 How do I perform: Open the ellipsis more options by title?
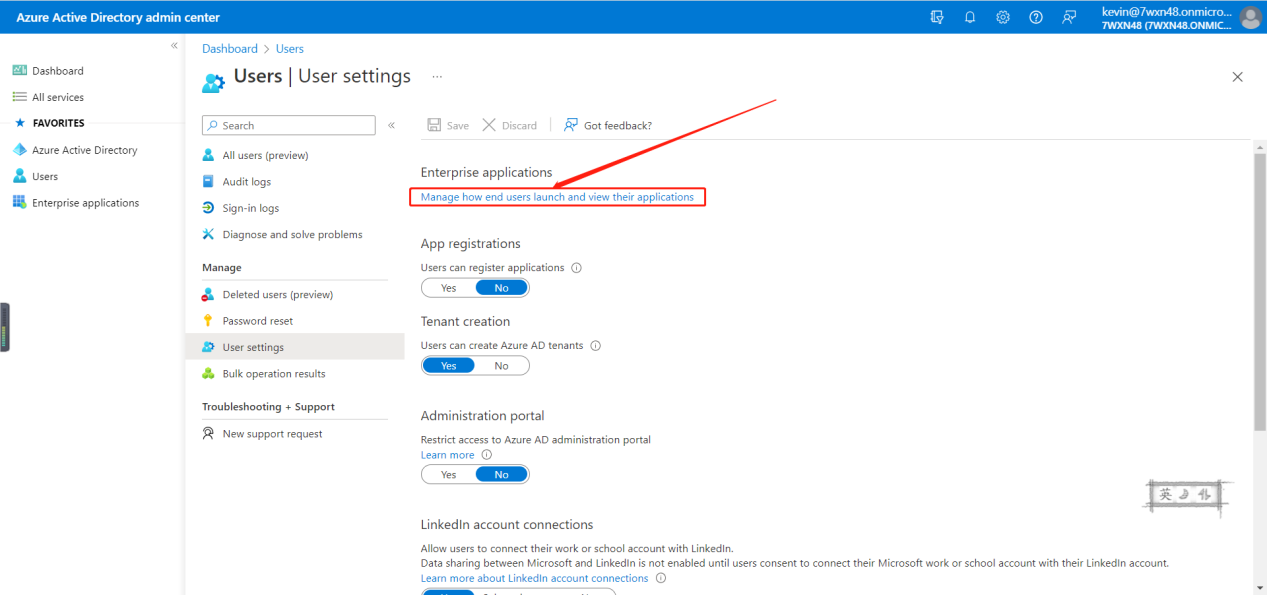tap(437, 76)
